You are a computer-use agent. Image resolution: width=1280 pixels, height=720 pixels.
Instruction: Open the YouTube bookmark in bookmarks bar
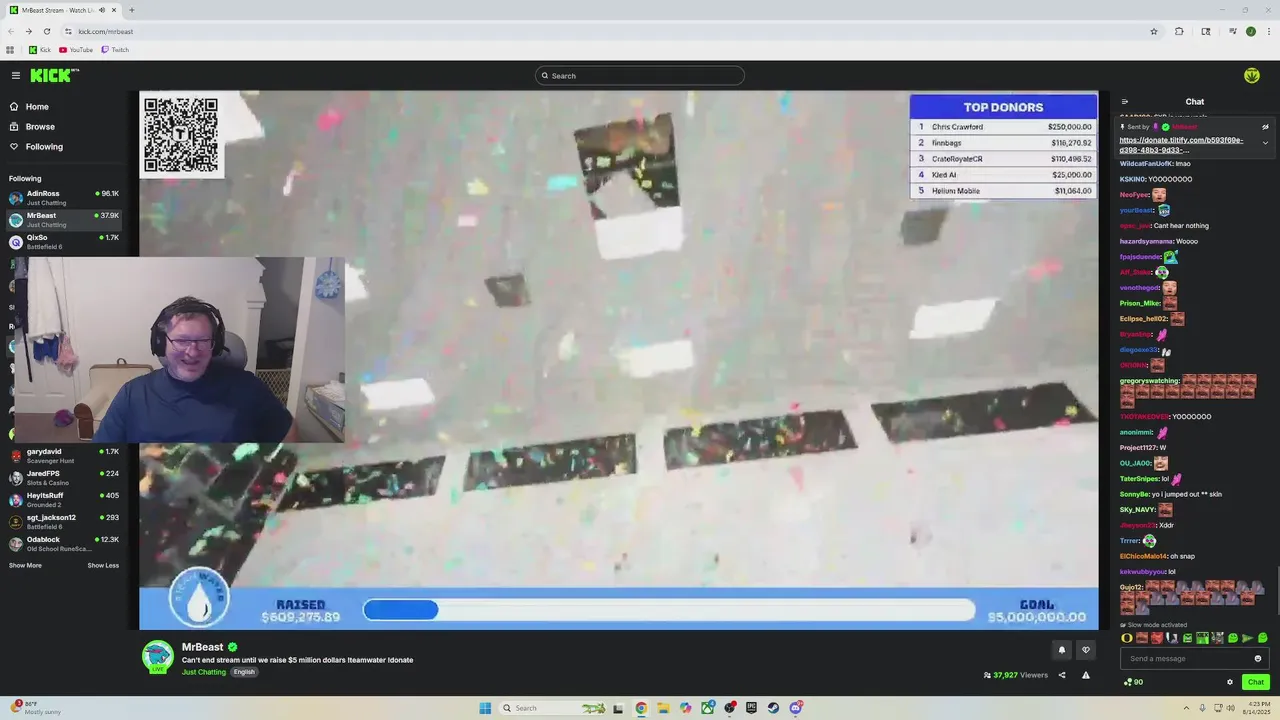point(76,50)
